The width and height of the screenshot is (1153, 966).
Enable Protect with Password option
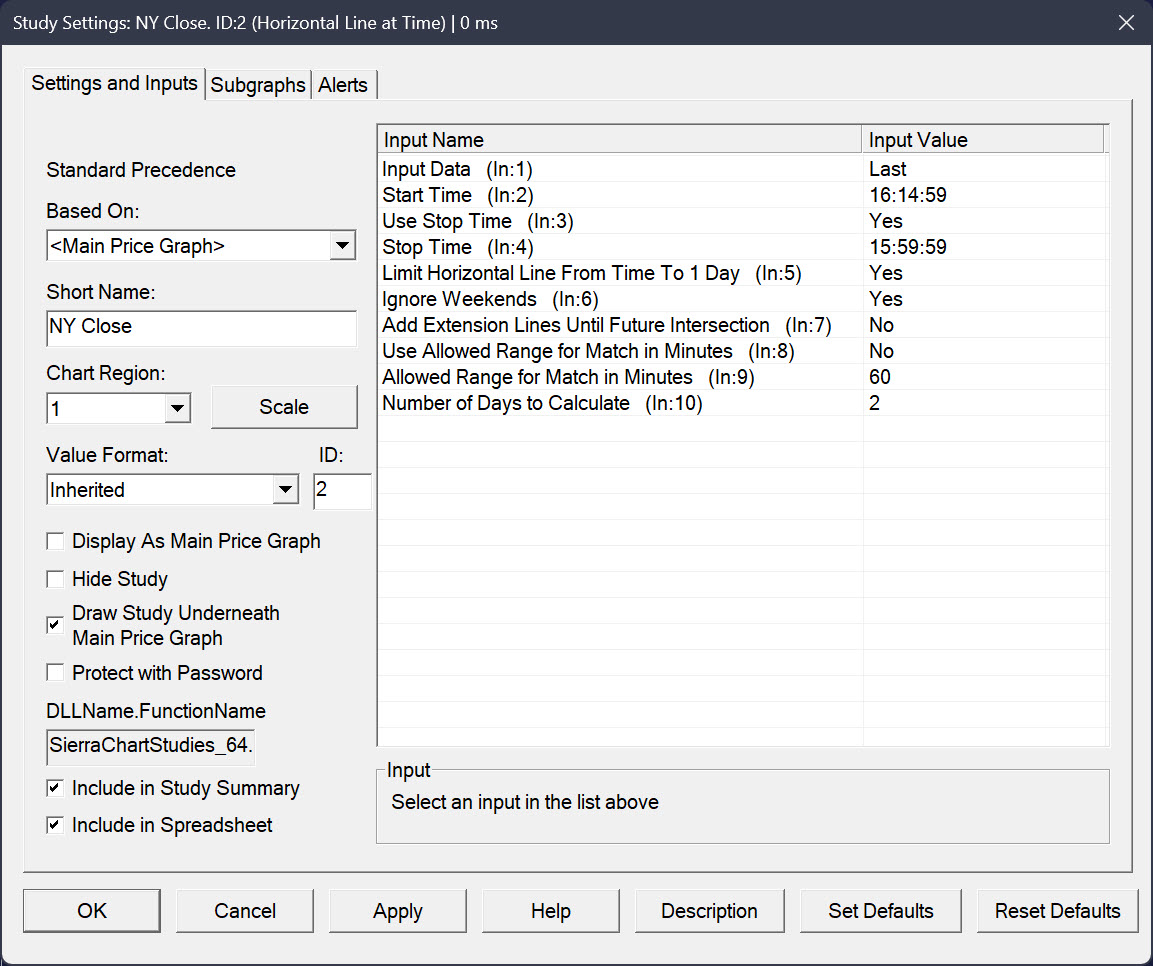[x=56, y=673]
